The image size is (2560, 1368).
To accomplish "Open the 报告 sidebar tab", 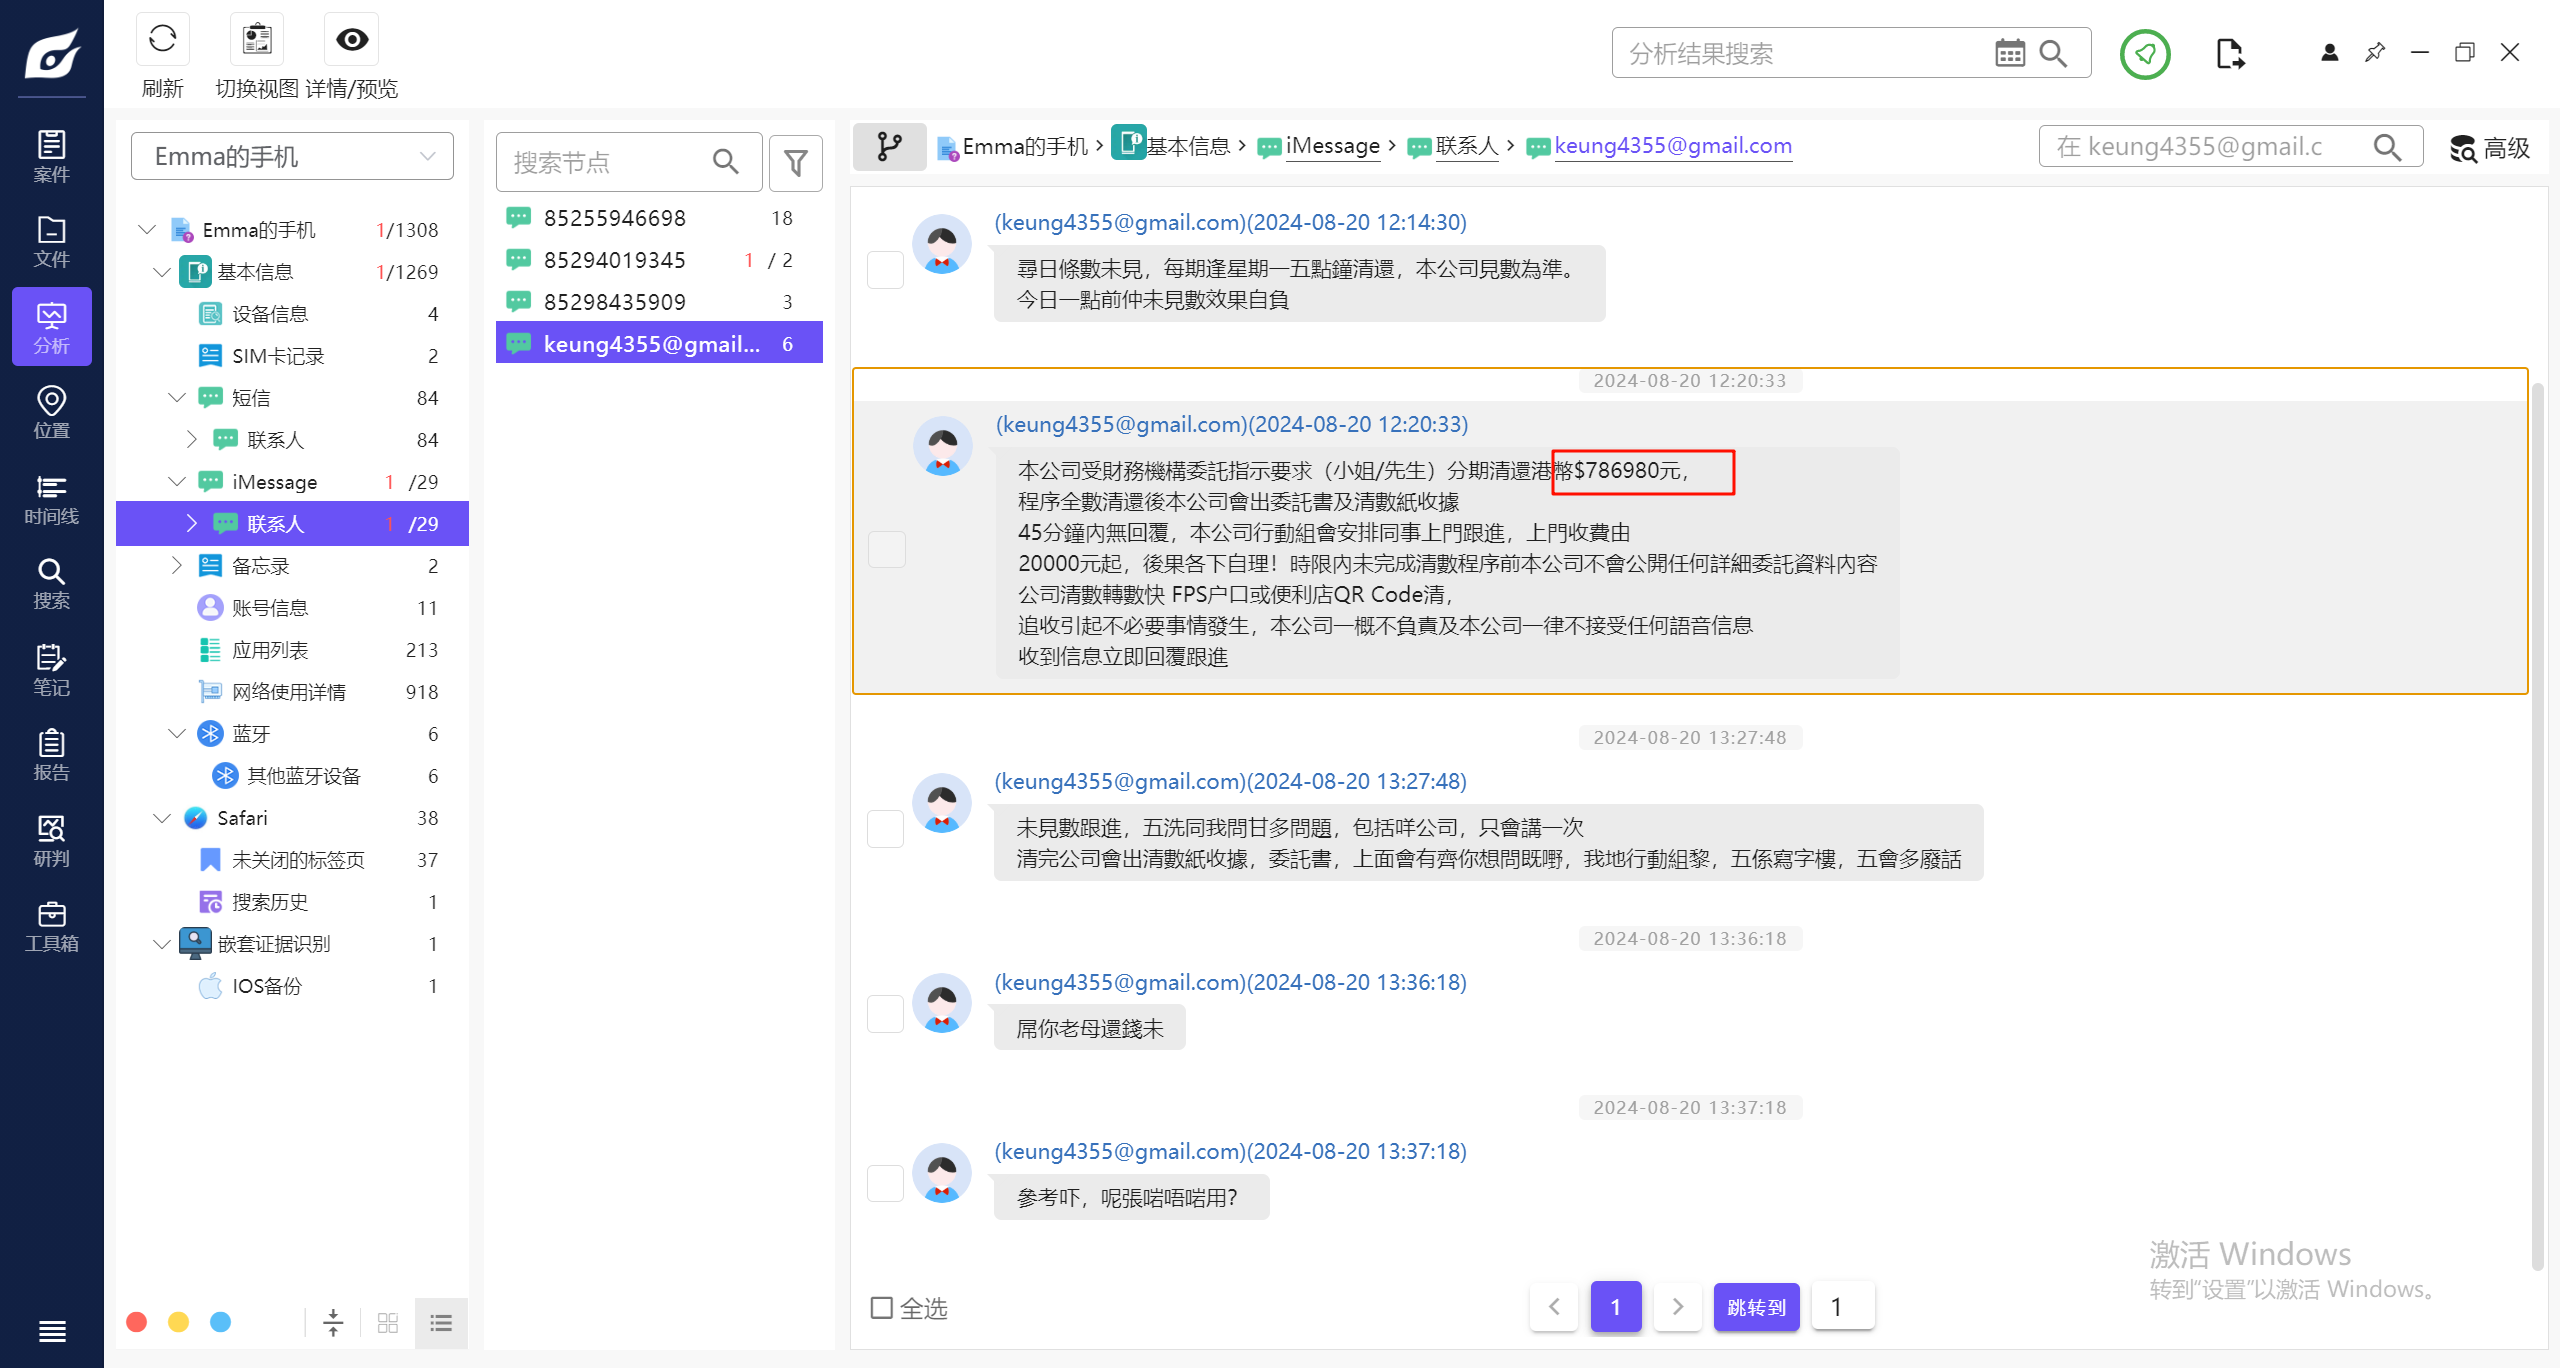I will [52, 755].
